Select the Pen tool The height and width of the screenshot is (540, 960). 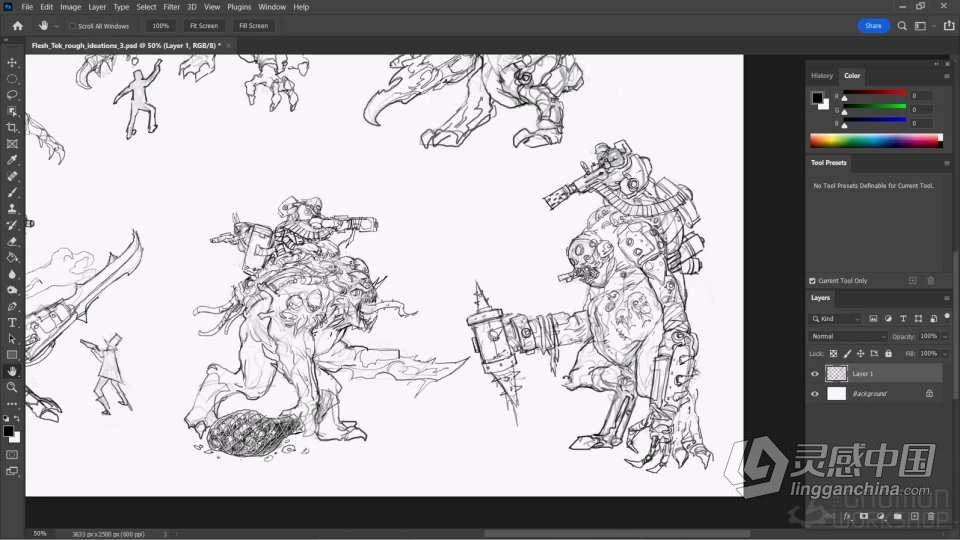[x=12, y=306]
